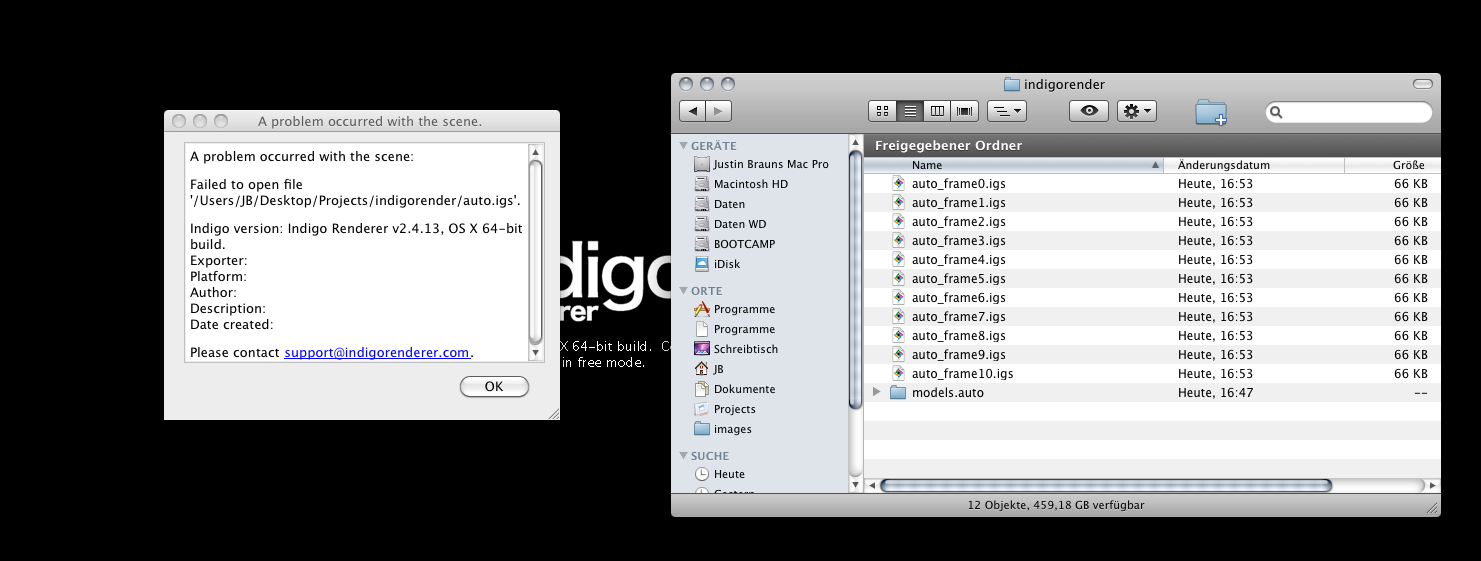Switch Finder to icon view
This screenshot has height=561, width=1481.
click(883, 111)
